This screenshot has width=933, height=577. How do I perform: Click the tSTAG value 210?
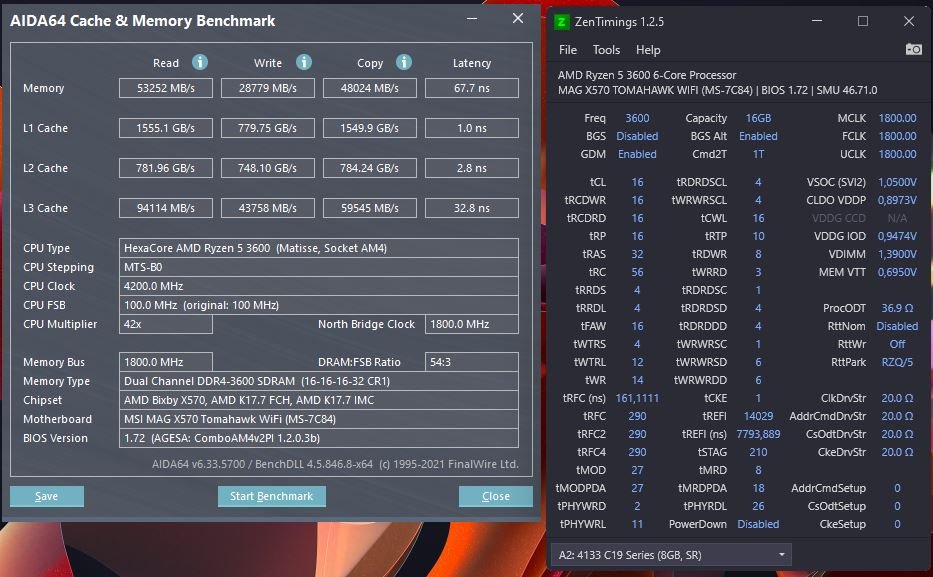point(758,452)
